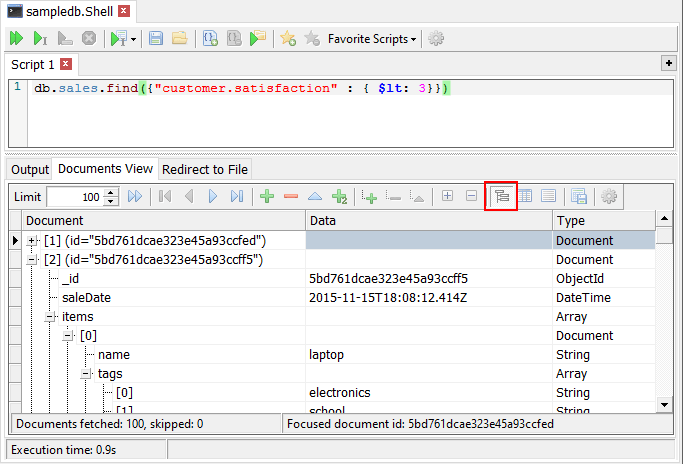Click the Save script floppy disk icon
This screenshot has width=683, height=464.
pos(156,39)
